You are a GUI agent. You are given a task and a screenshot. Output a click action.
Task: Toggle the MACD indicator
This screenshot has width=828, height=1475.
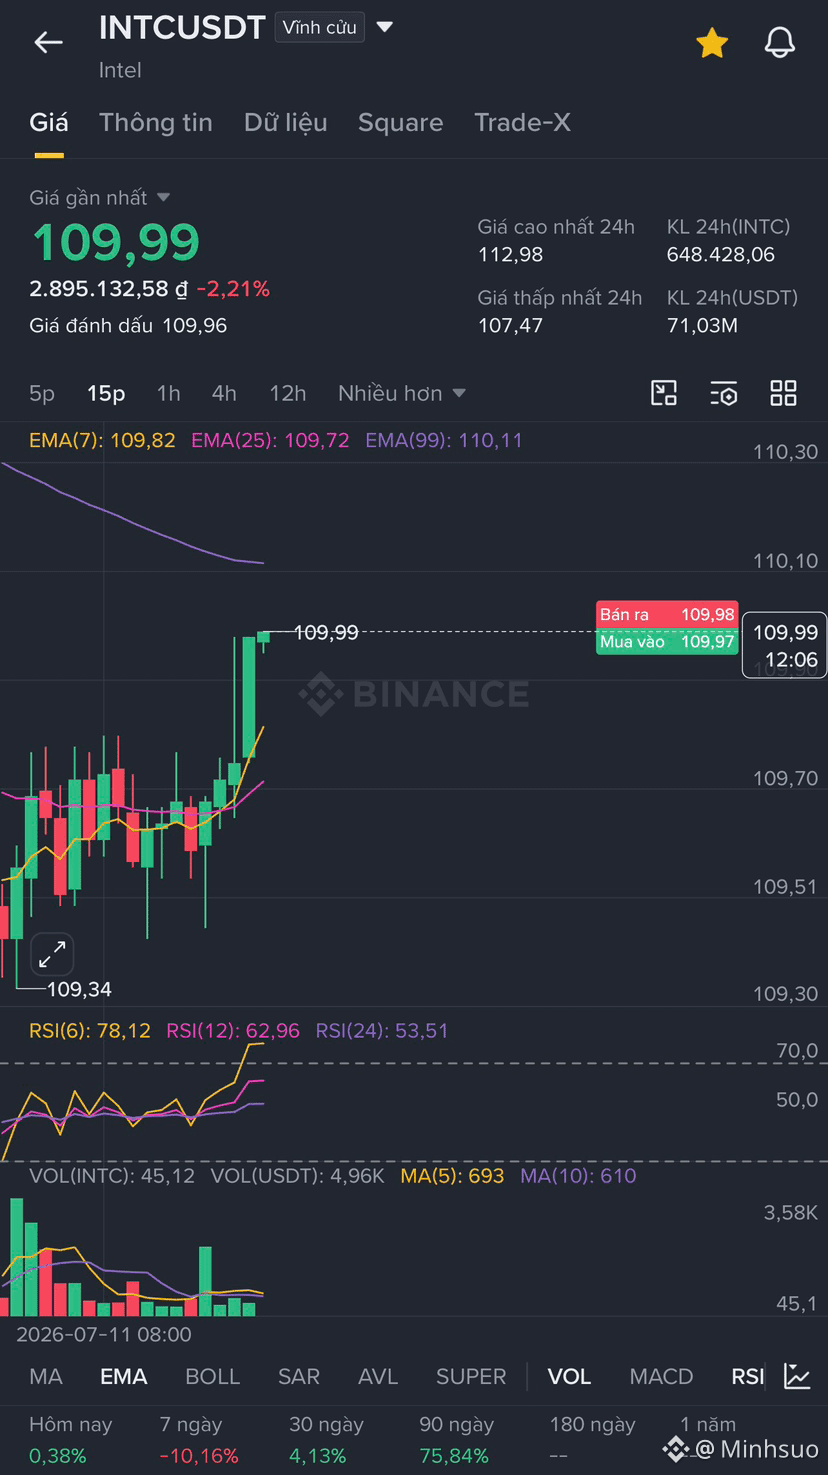click(x=661, y=1376)
